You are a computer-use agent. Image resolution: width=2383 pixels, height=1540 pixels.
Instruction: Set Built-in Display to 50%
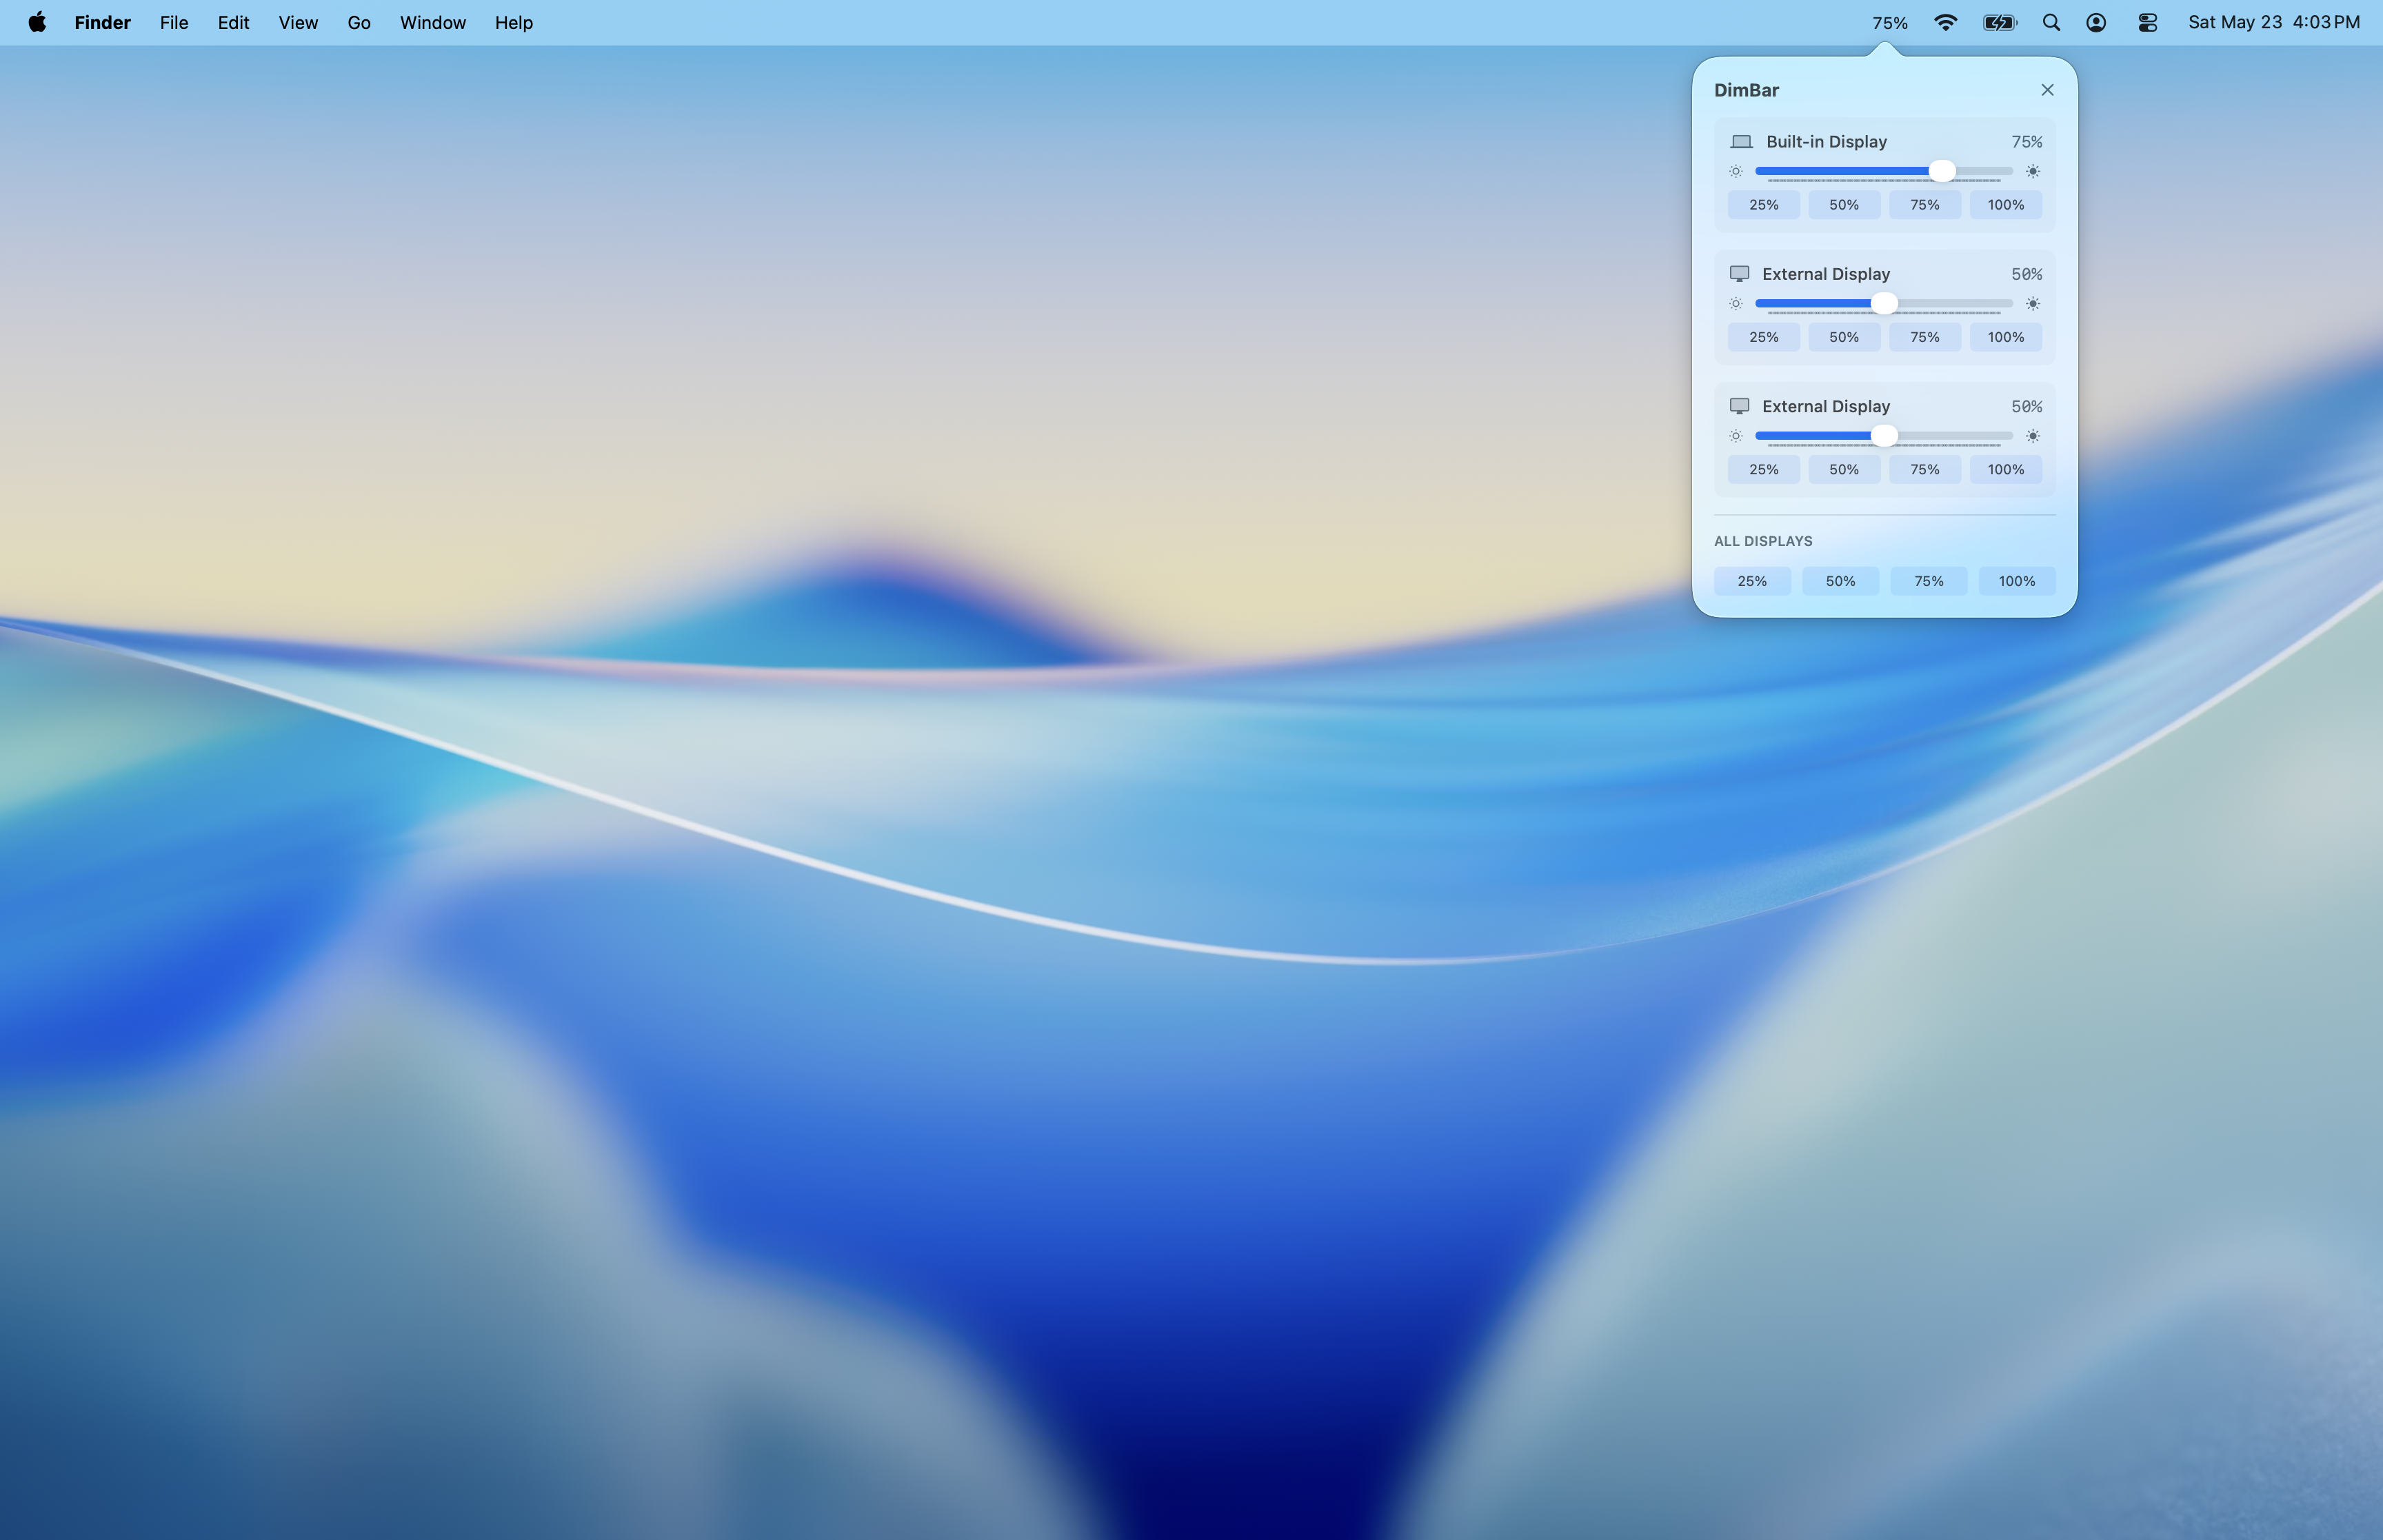click(1844, 205)
